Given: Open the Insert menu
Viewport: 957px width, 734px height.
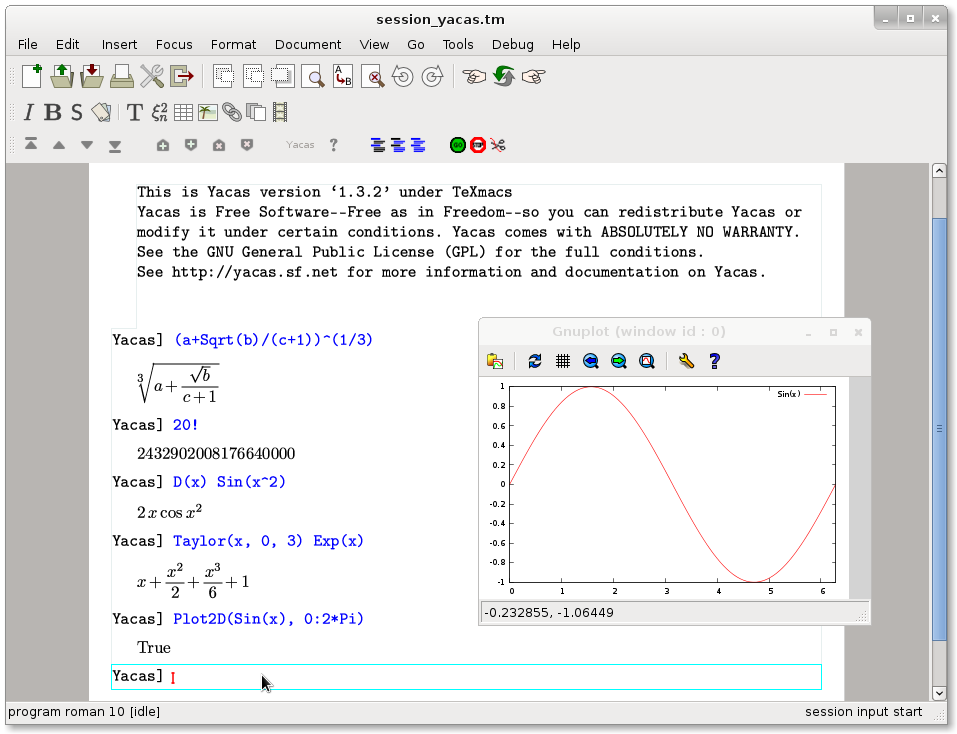Looking at the screenshot, I should 119,44.
